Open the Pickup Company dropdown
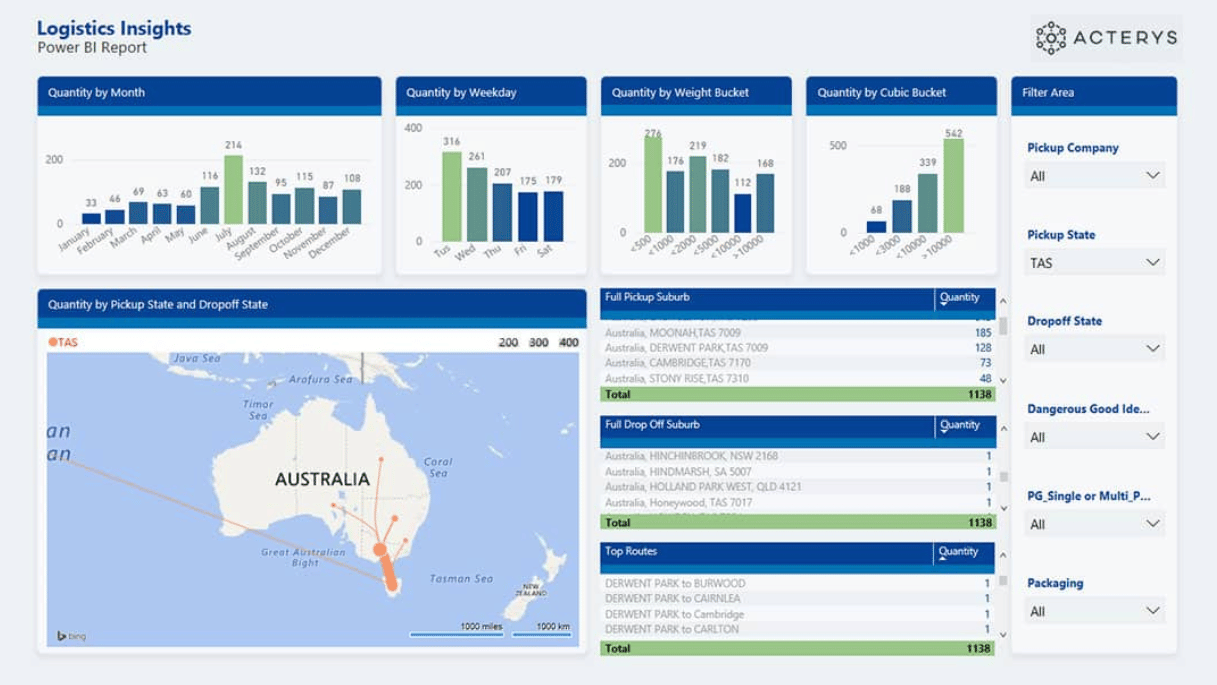Image resolution: width=1217 pixels, height=685 pixels. [x=1094, y=175]
